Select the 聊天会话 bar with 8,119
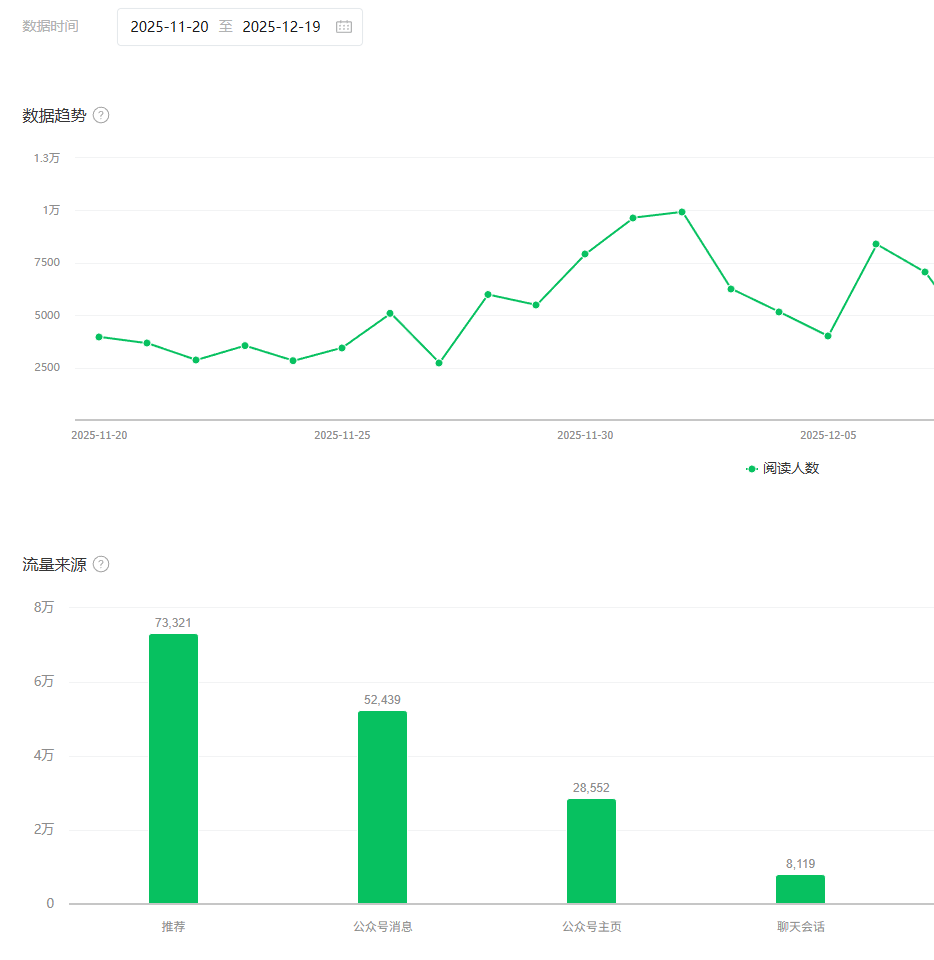Screen dimensions: 934x960 tap(801, 889)
